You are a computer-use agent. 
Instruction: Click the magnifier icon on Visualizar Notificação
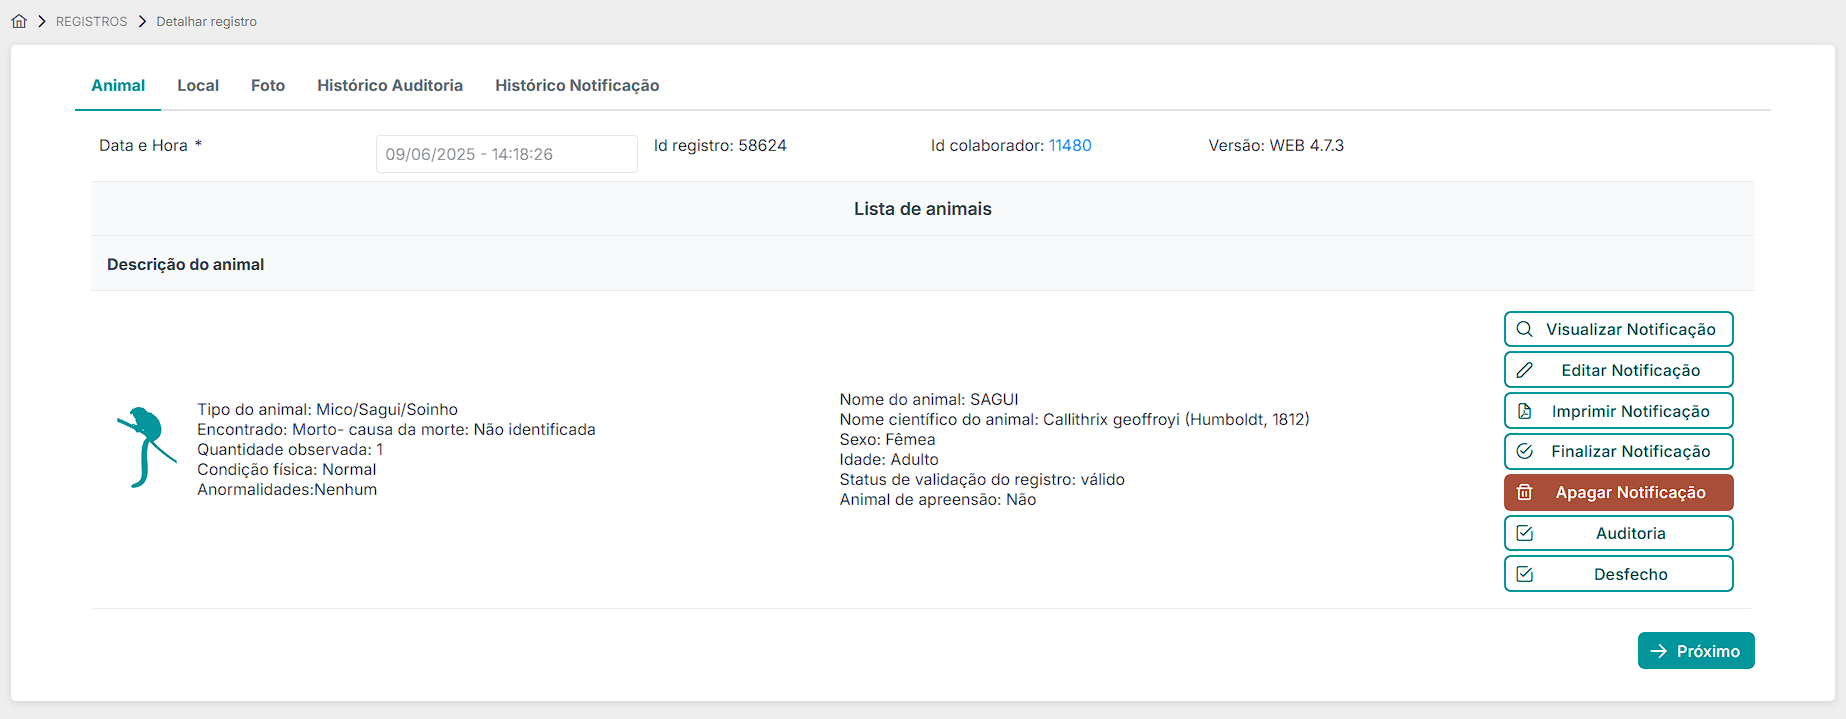click(1524, 329)
